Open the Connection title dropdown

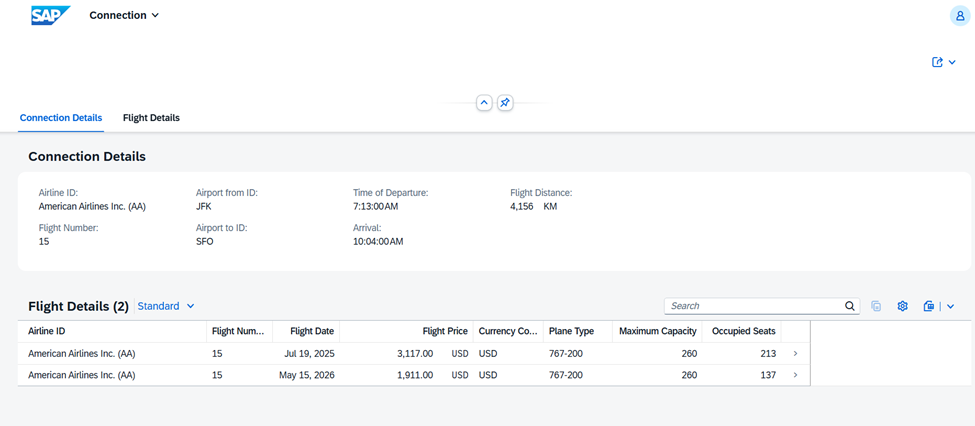[x=124, y=16]
